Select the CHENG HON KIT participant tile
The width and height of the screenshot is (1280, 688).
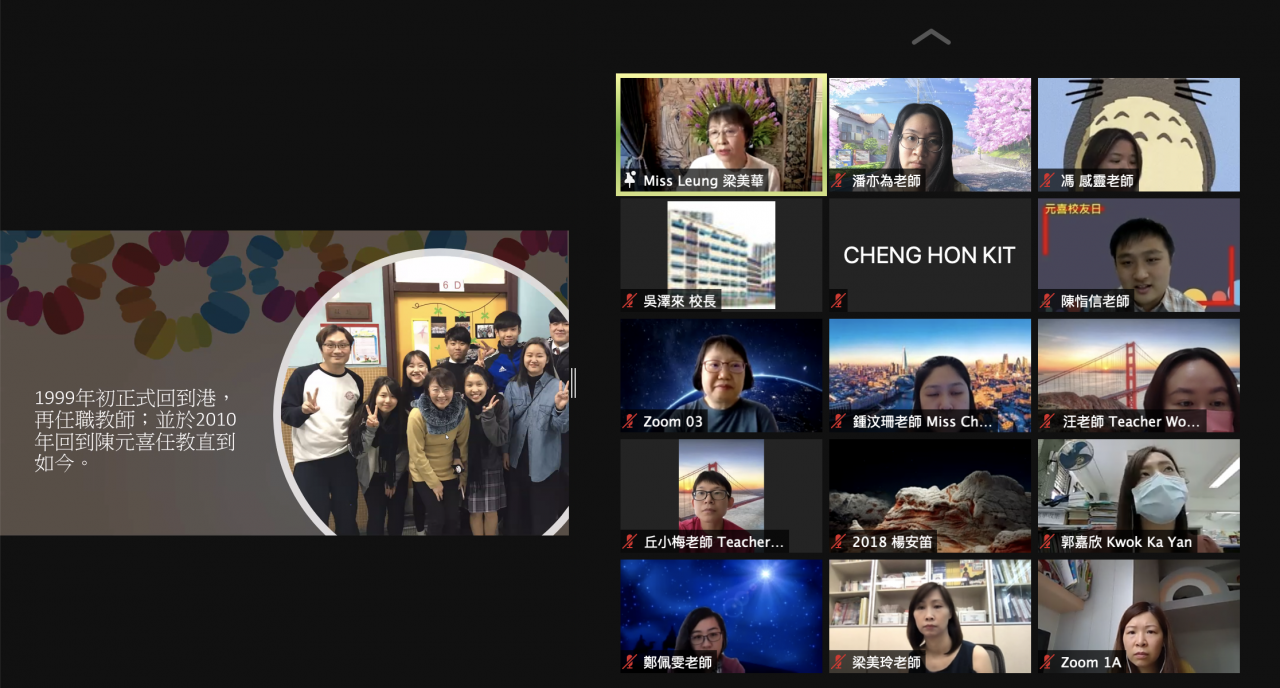click(930, 255)
